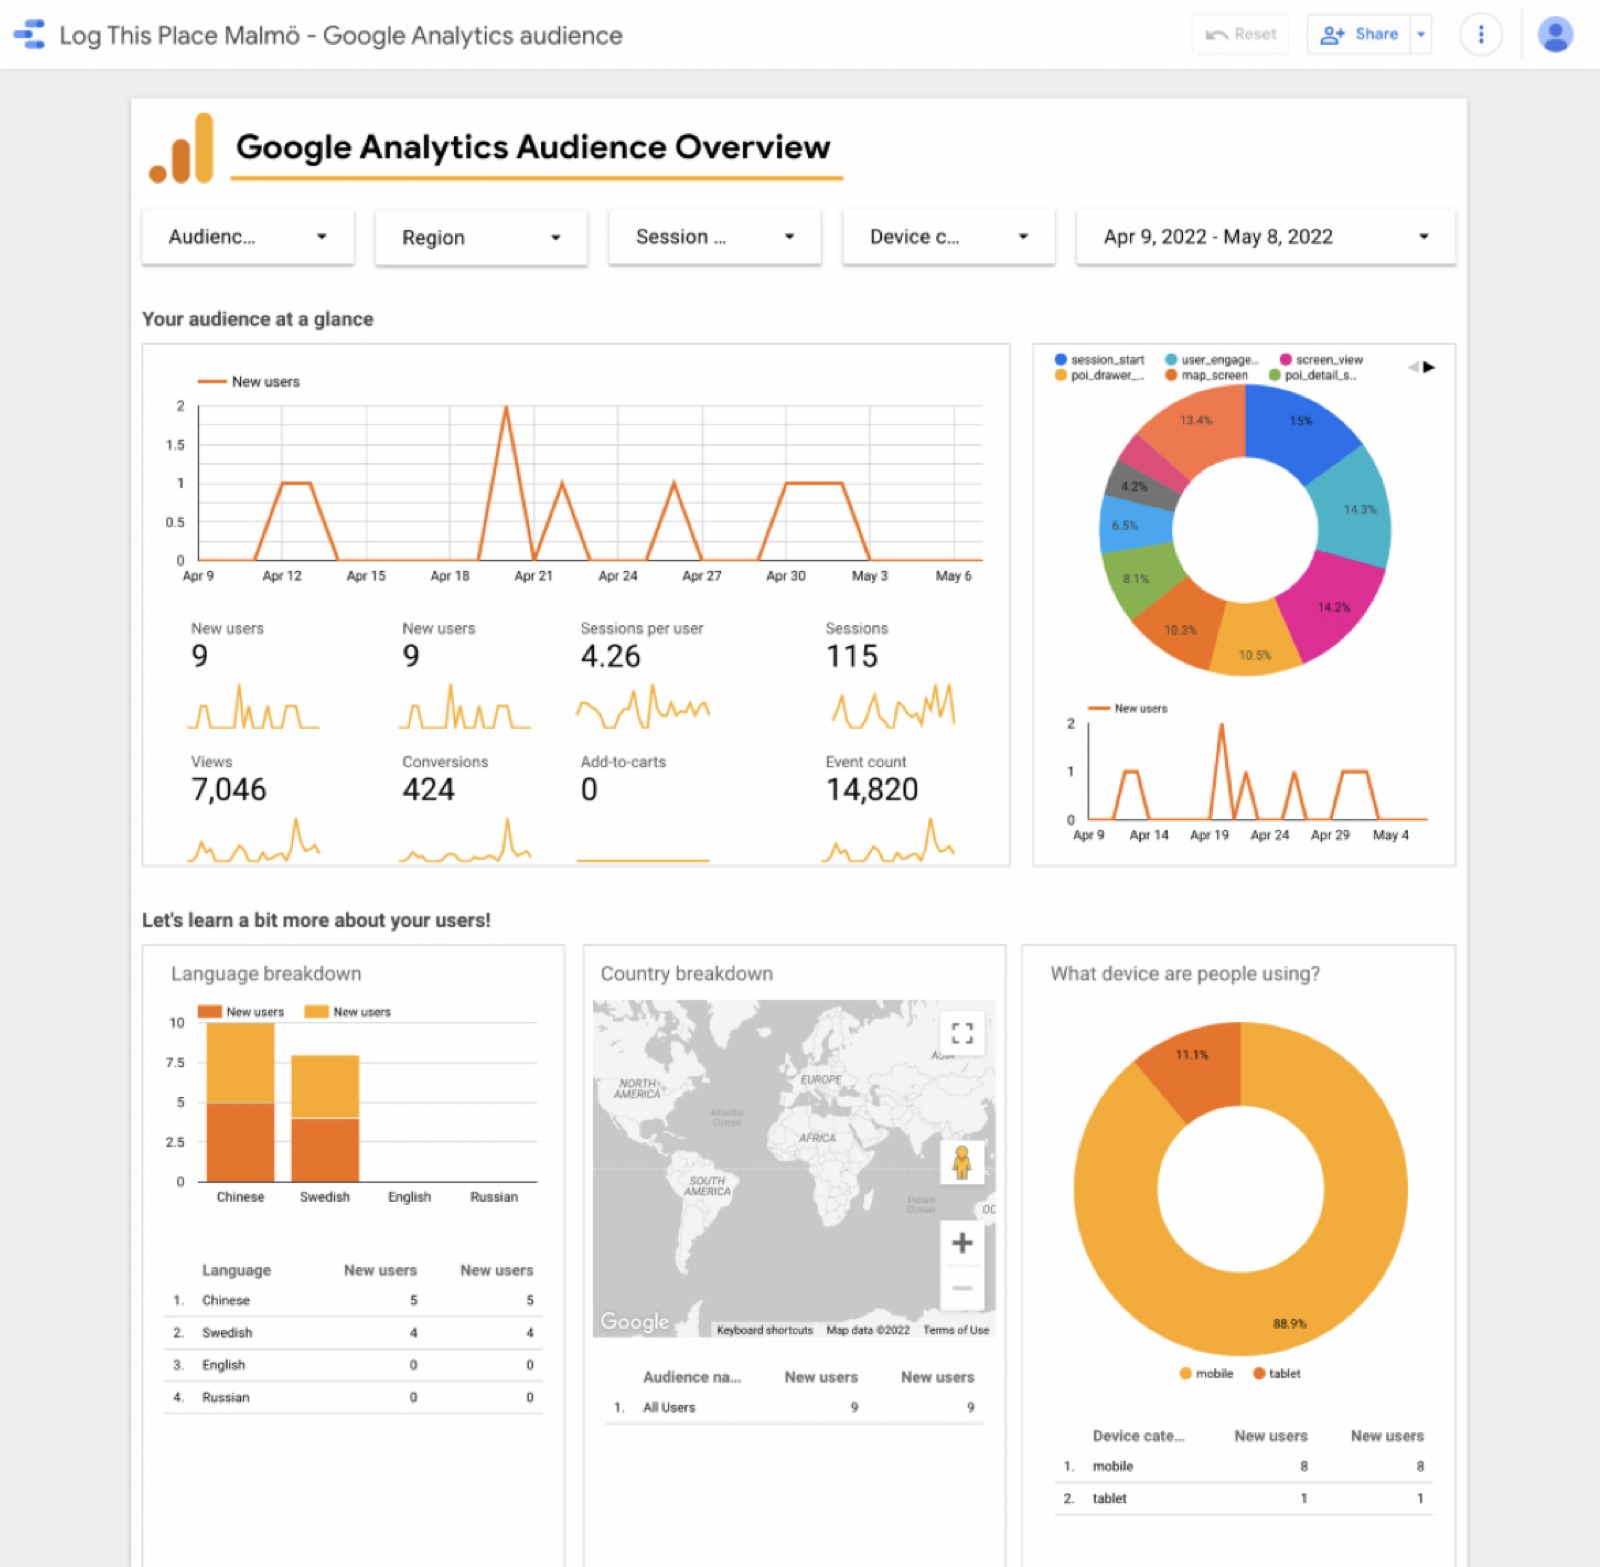Click the Google logo on the map
Screen dimensions: 1600x1567
click(635, 1321)
